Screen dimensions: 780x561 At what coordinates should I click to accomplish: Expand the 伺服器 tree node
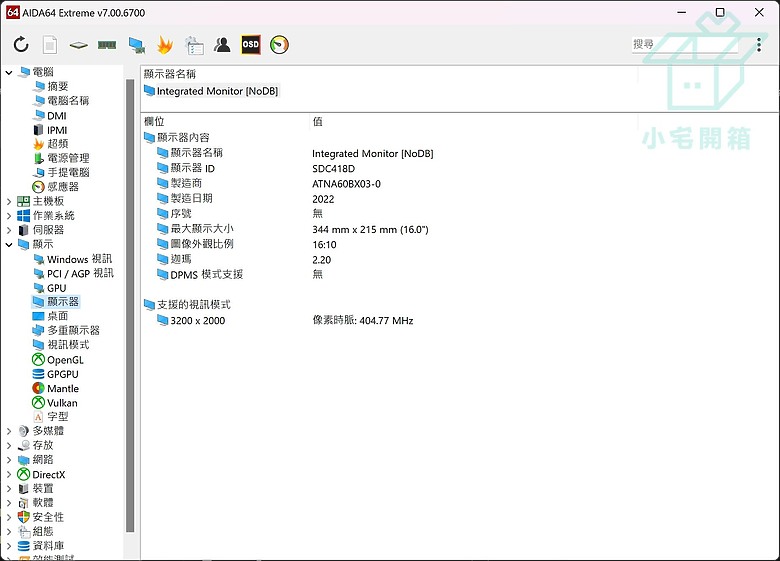tap(9, 230)
